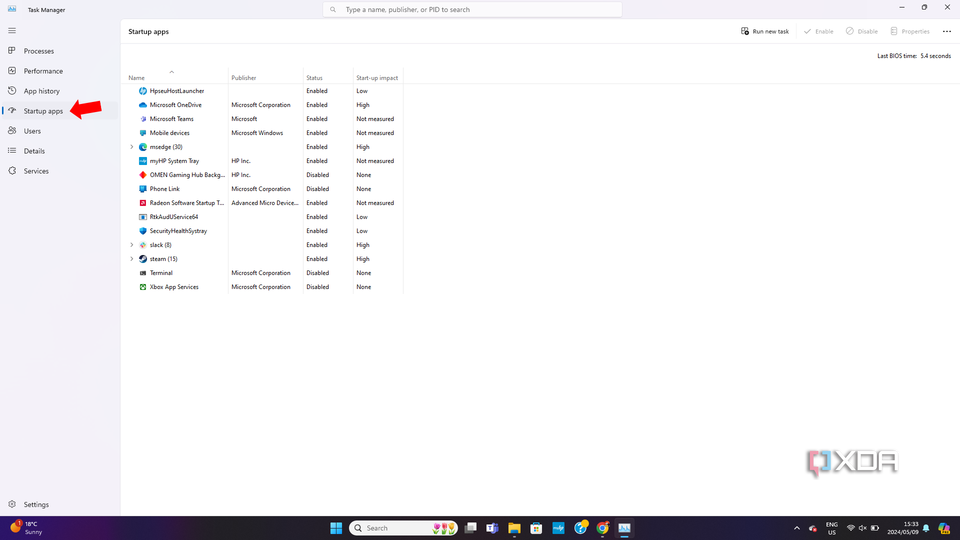960x540 pixels.
Task: Expand the msedge (30) group
Action: [x=132, y=147]
